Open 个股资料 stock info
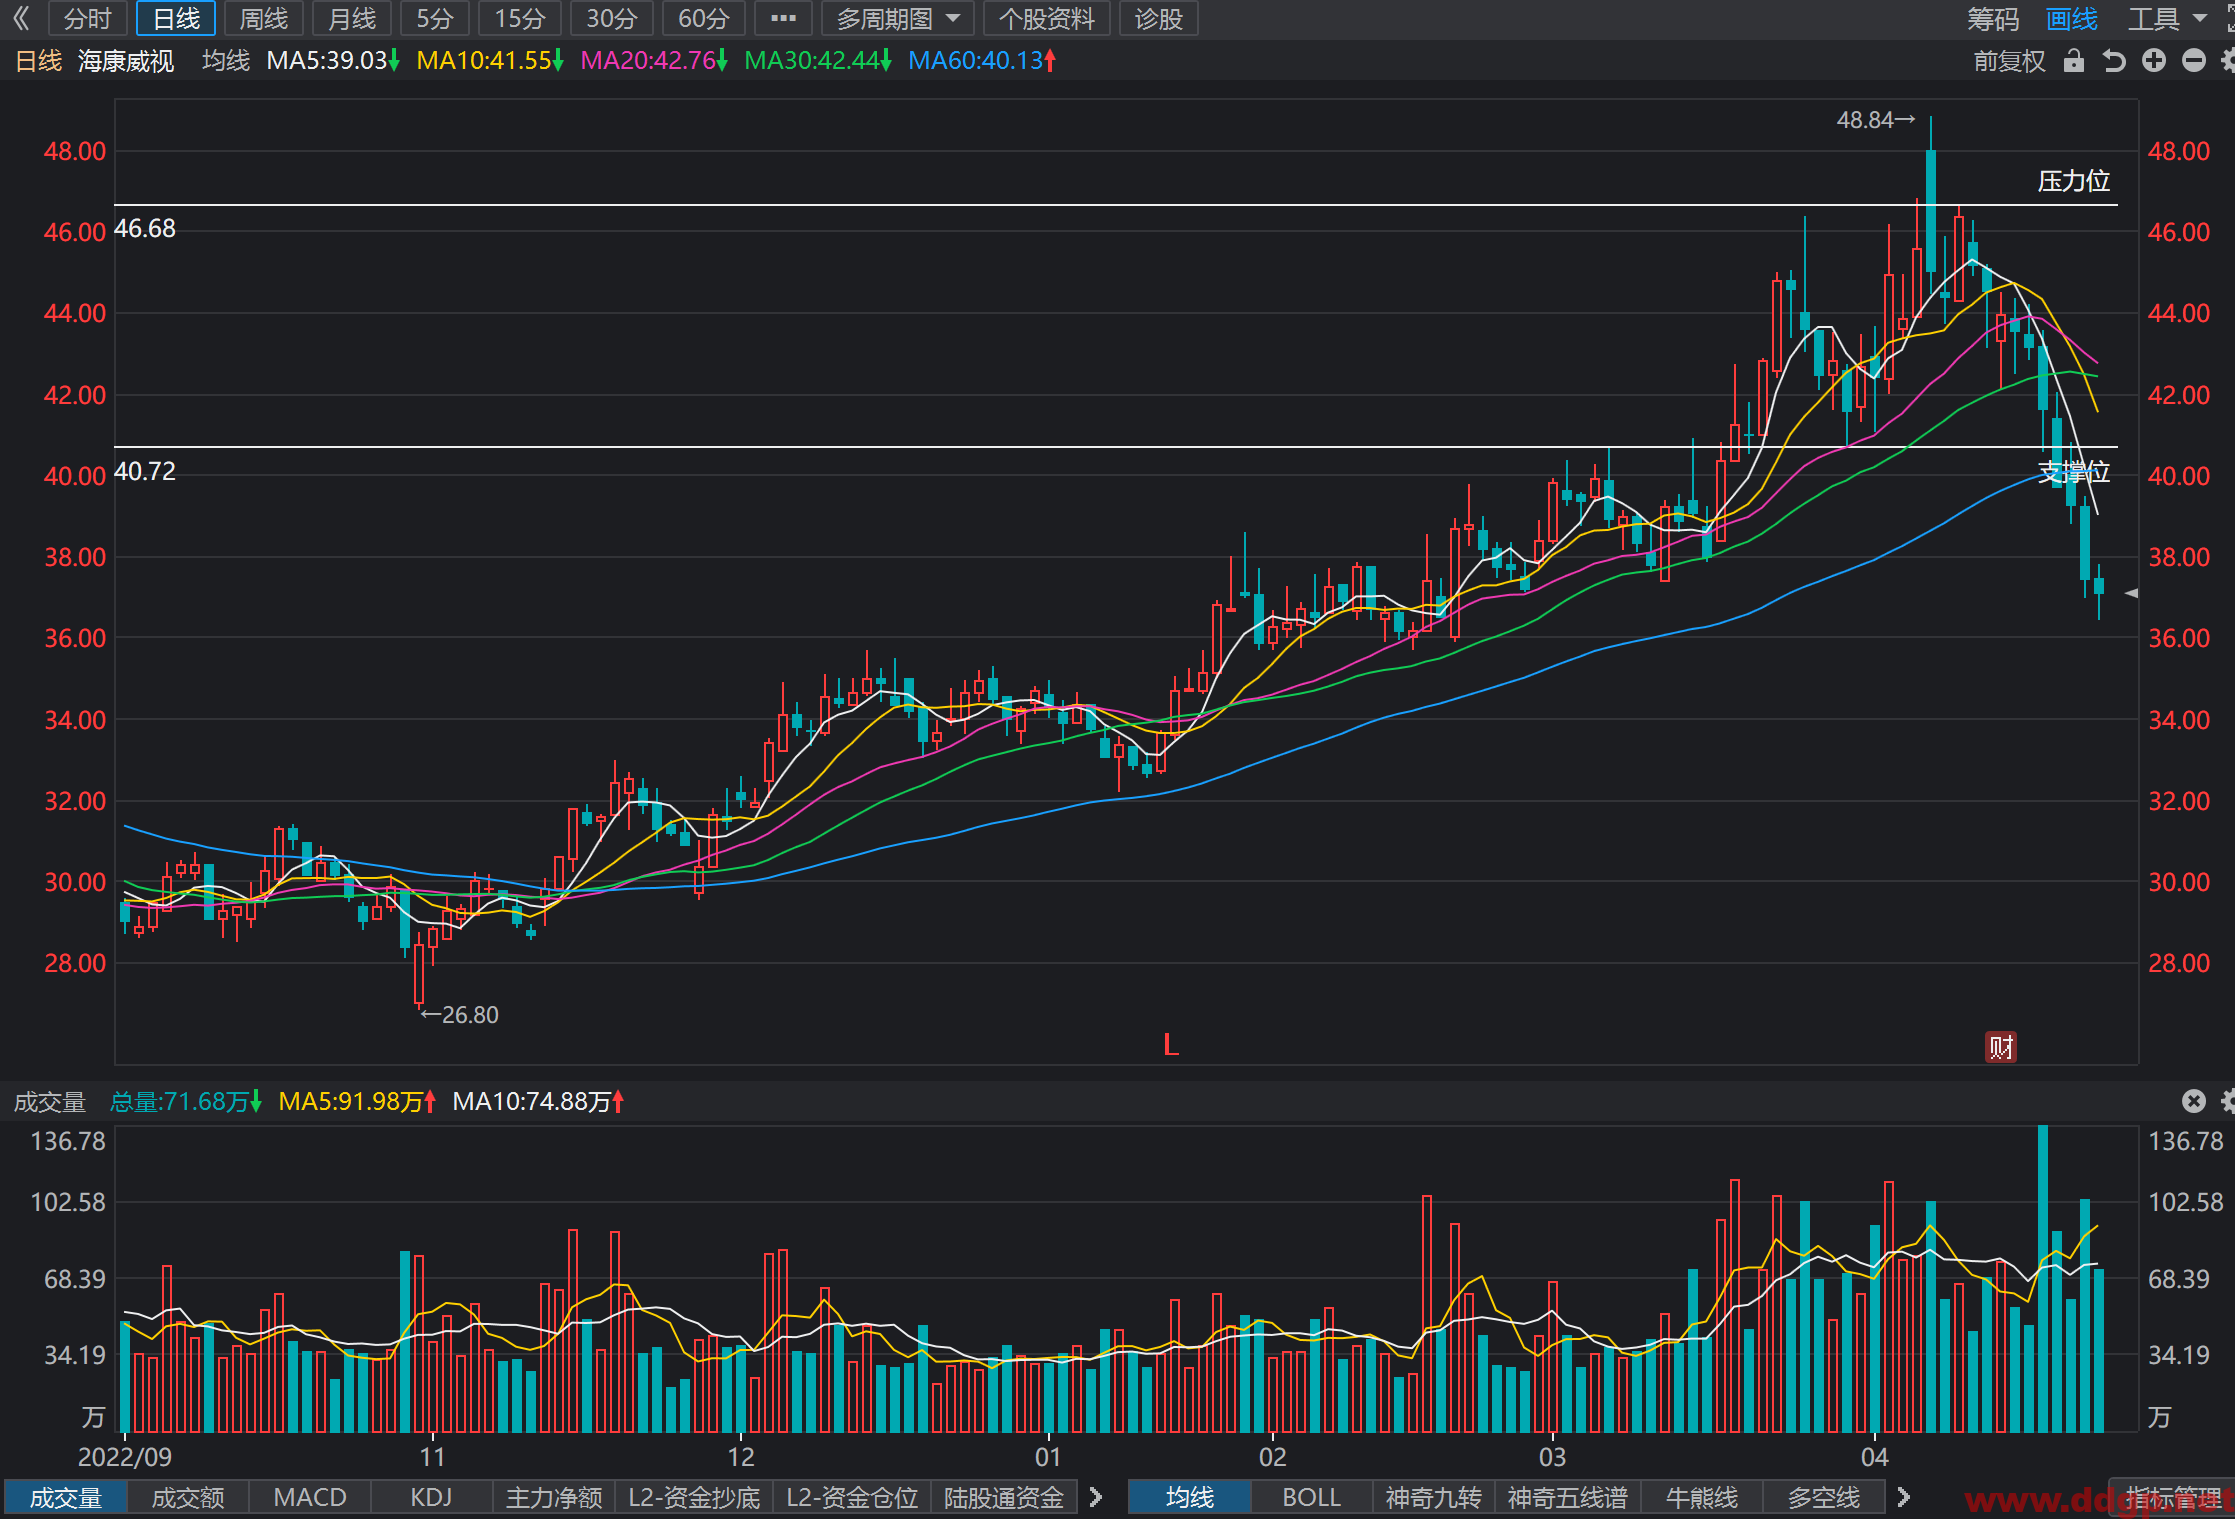The height and width of the screenshot is (1519, 2235). pyautogui.click(x=1047, y=18)
